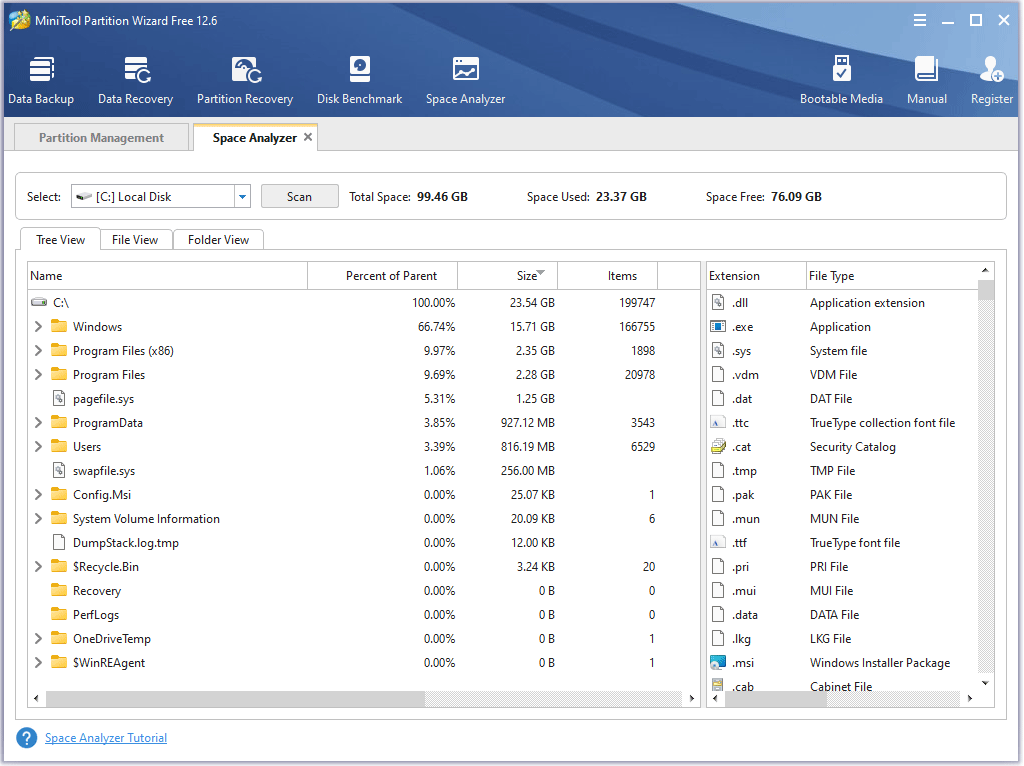Viewport: 1024px width, 766px height.
Task: Expand the Program Files folder
Action: [x=38, y=375]
